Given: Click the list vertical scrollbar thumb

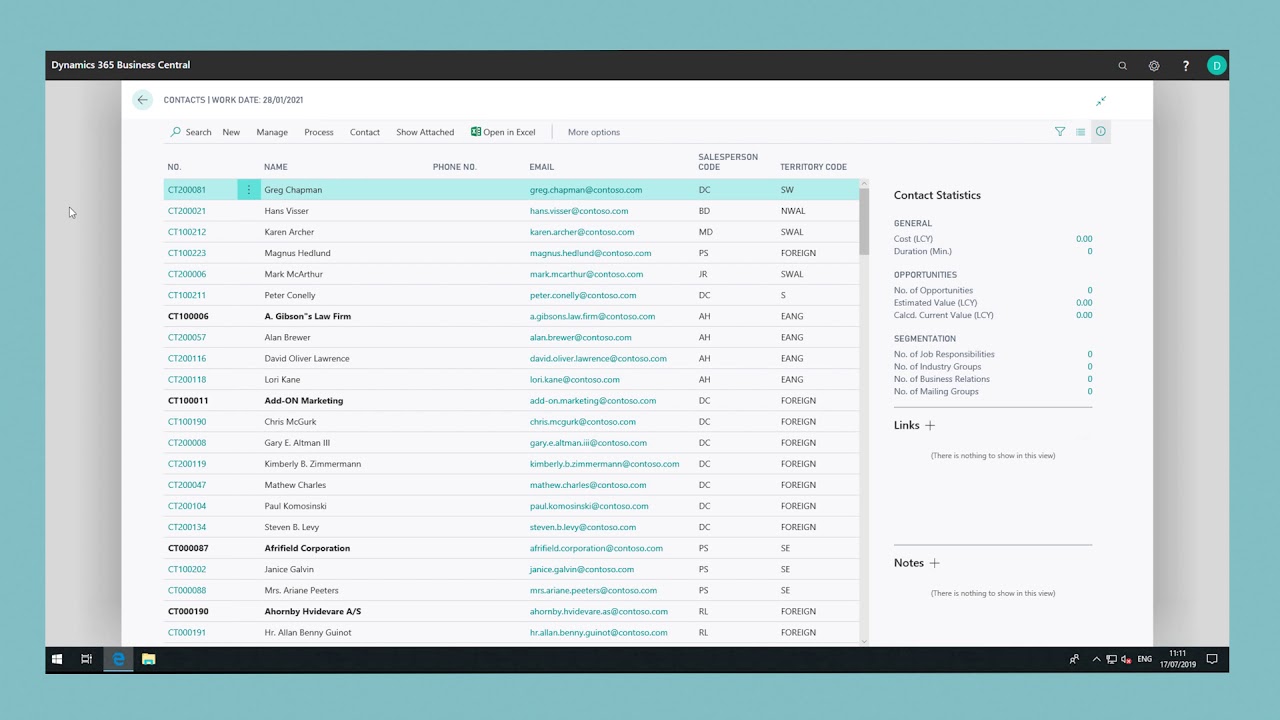Looking at the screenshot, I should click(x=864, y=224).
